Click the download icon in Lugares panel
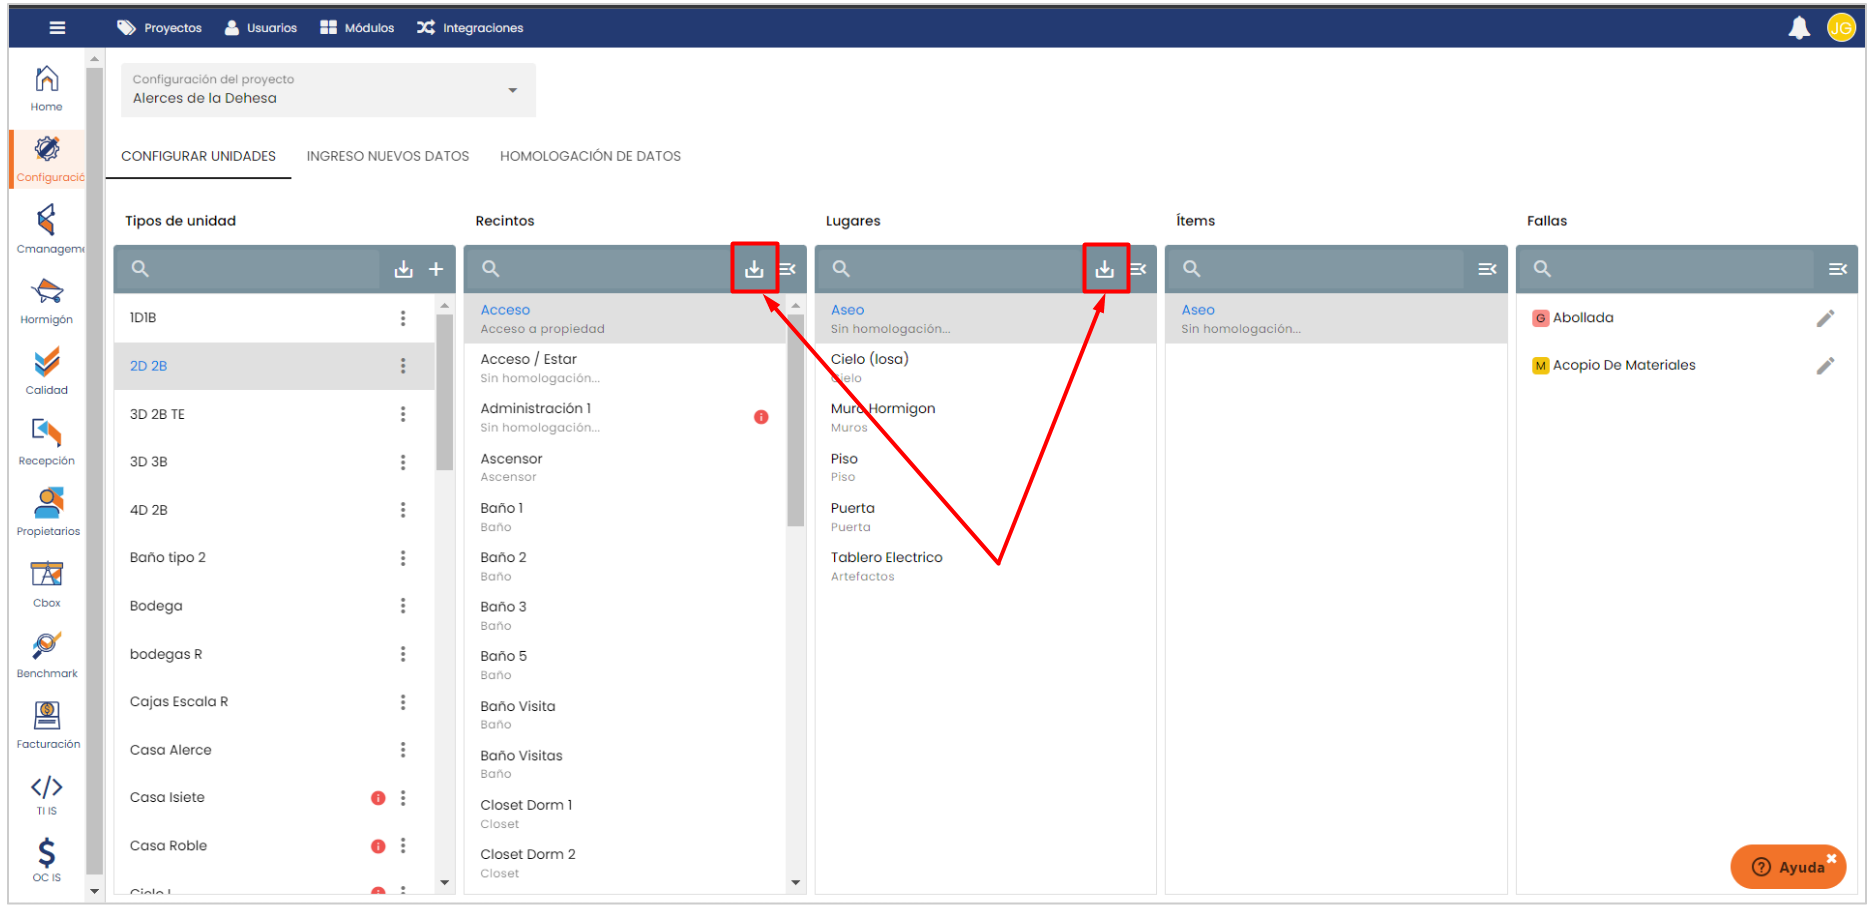 pos(1104,269)
